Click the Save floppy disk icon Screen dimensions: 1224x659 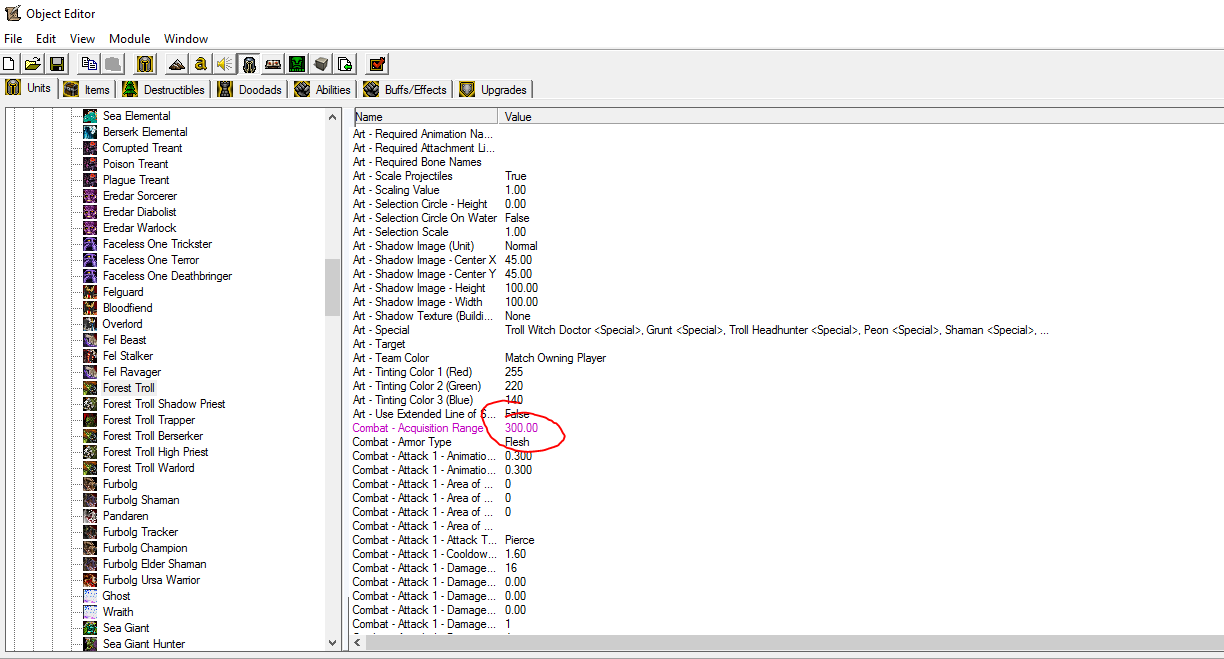(57, 64)
